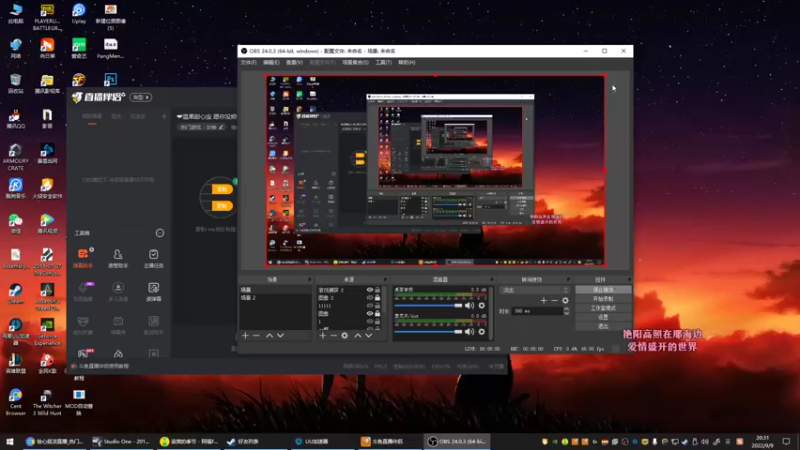
Task: Open Scene Collection menu in OBS
Action: click(x=355, y=62)
